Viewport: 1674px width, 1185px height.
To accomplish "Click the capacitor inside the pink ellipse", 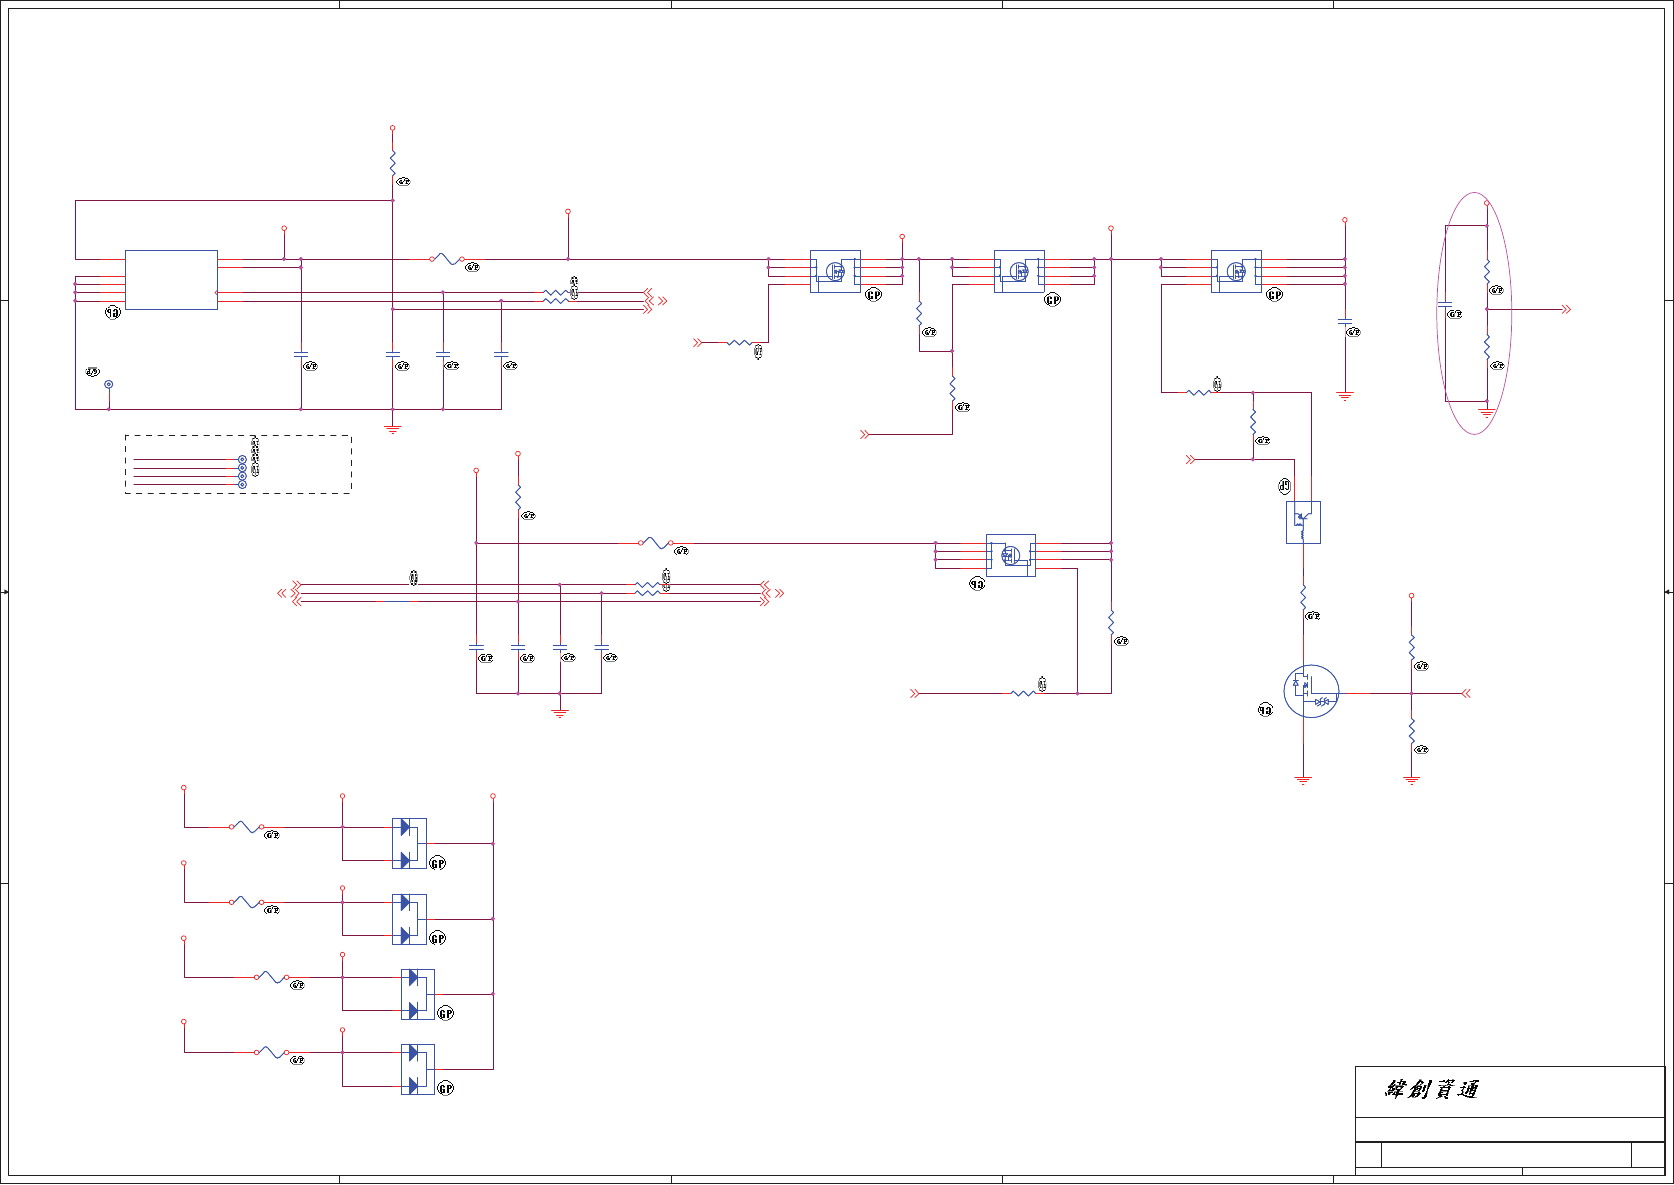I will pos(1445,304).
